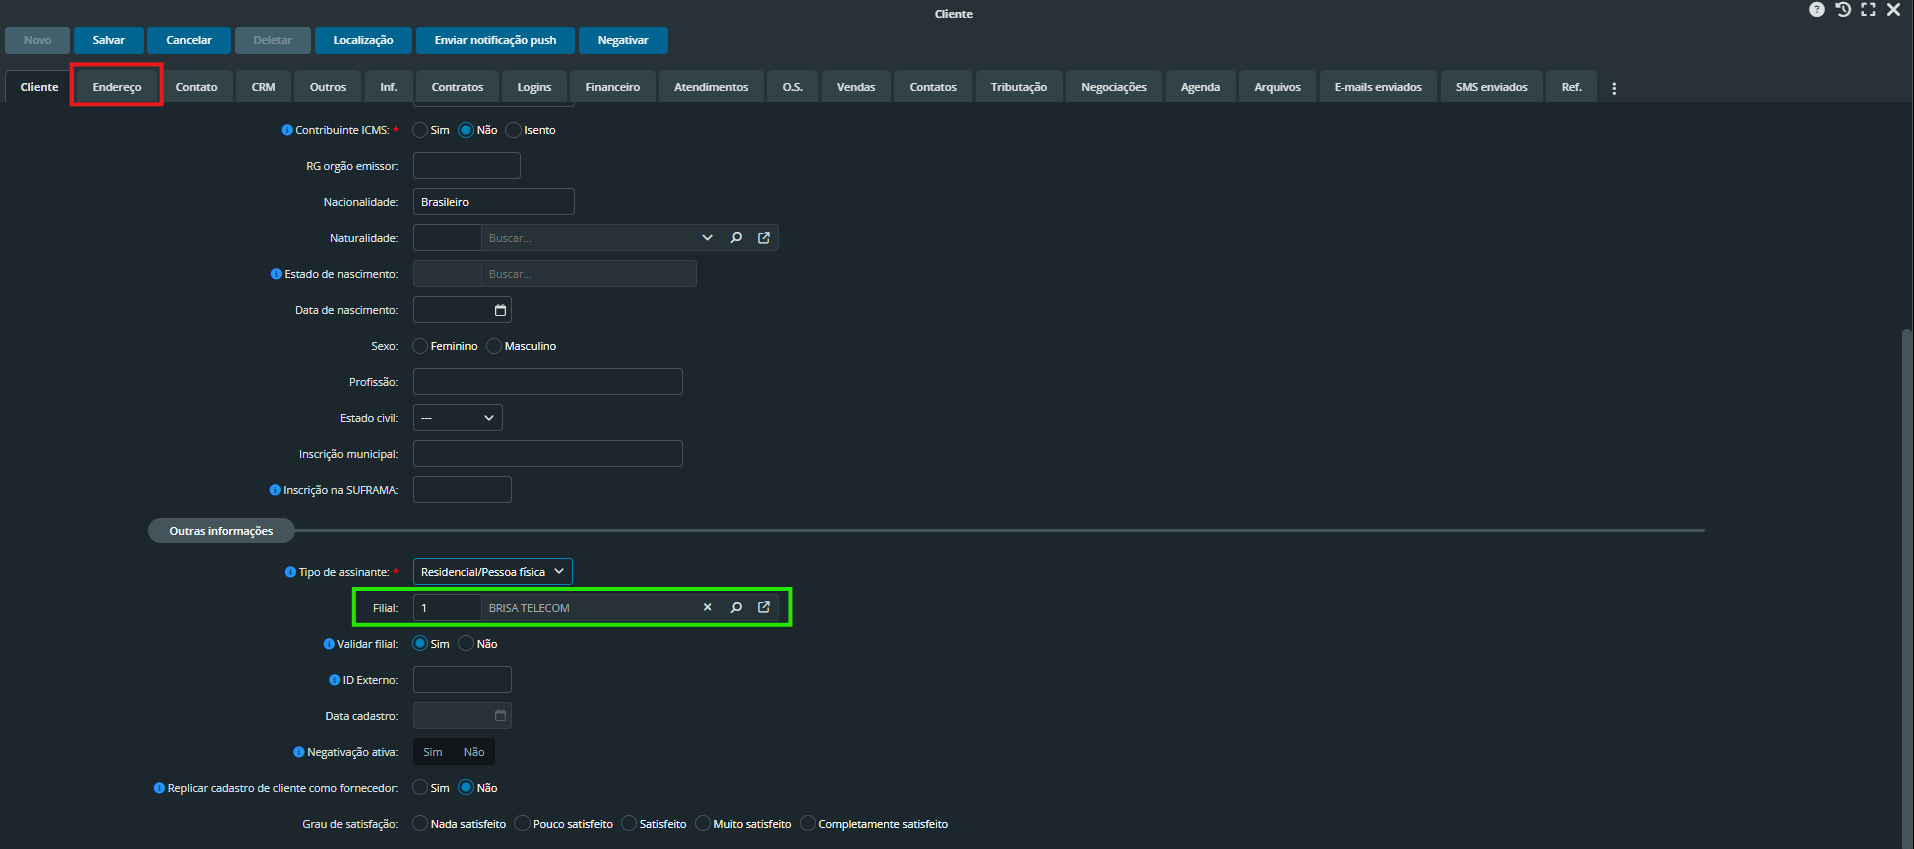Clear the Filial value with X icon
The height and width of the screenshot is (849, 1914).
click(707, 608)
